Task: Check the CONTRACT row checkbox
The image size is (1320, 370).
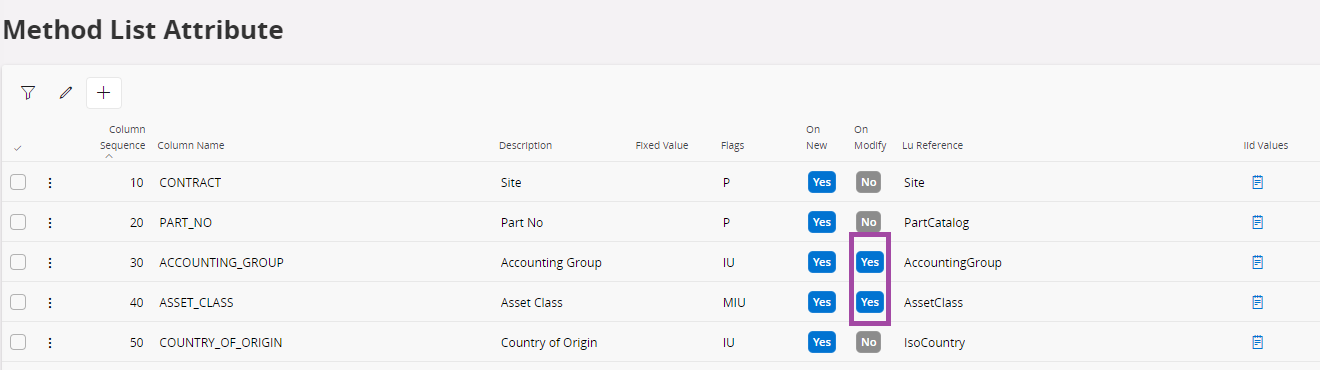Action: pos(18,182)
